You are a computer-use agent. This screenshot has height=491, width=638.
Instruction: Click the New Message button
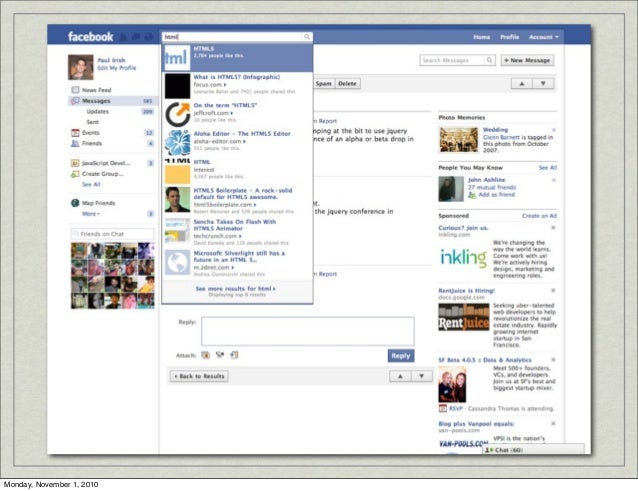527,60
